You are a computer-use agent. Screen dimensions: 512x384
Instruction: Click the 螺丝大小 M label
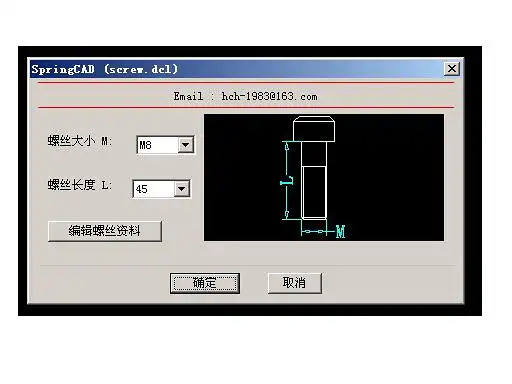coord(80,141)
